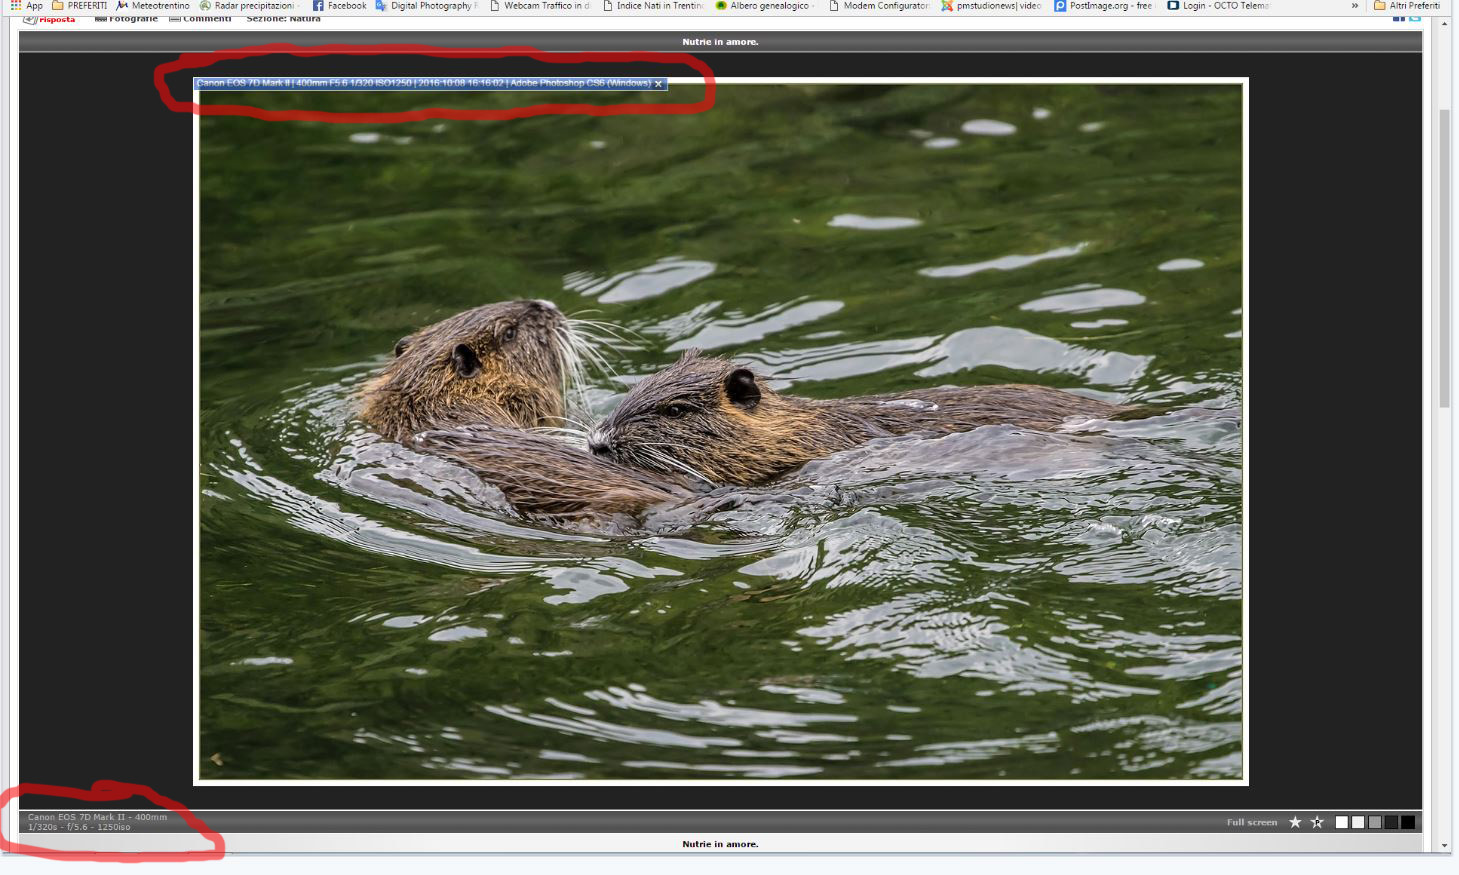1459x875 pixels.
Task: Open the Facebook bookmark
Action: tap(340, 6)
